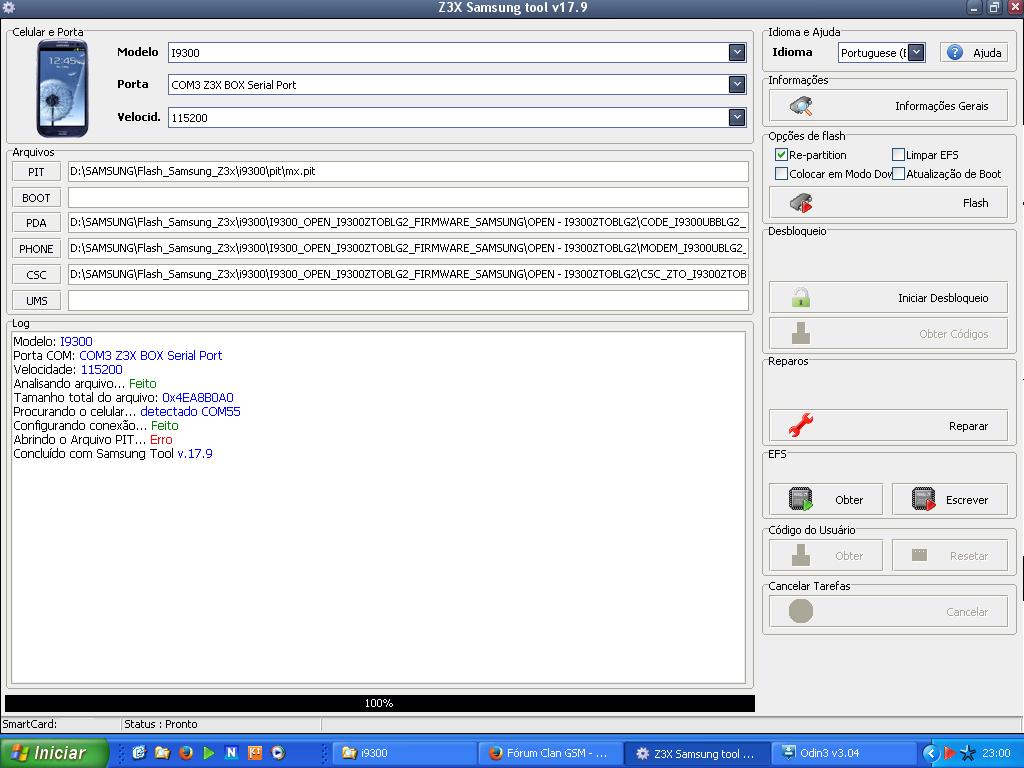Click the orange square quick launch icon
Image resolution: width=1024 pixels, height=768 pixels.
255,752
